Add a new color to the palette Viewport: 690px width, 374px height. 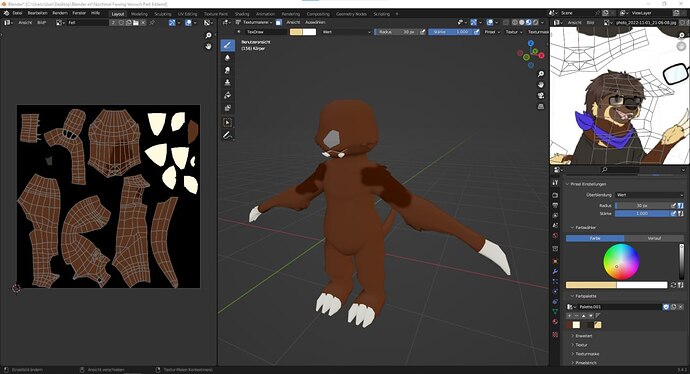pyautogui.click(x=569, y=316)
